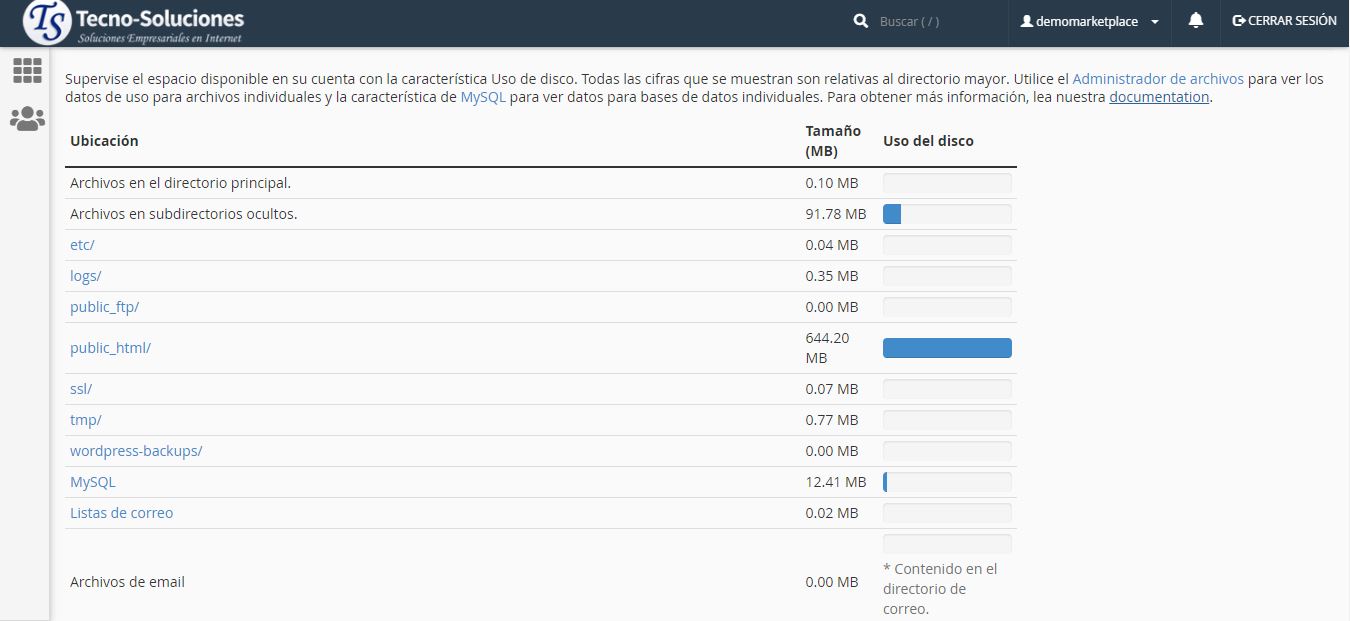Open the documentation link

point(1159,97)
